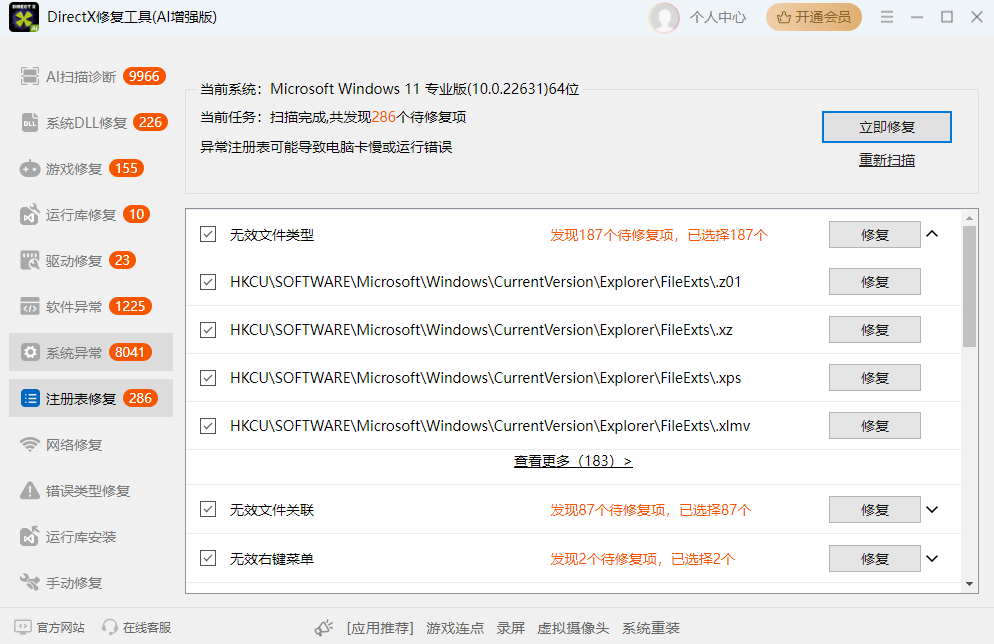Open the 游戏连点 auto-clicker tool
The image size is (994, 644).
click(453, 628)
